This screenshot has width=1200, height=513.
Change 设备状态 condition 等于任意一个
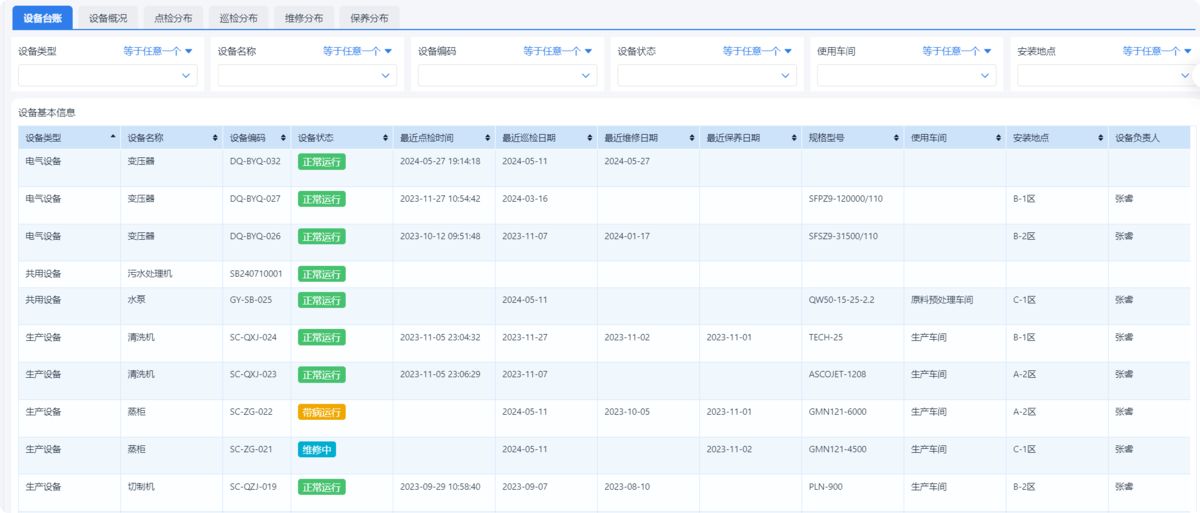point(758,51)
